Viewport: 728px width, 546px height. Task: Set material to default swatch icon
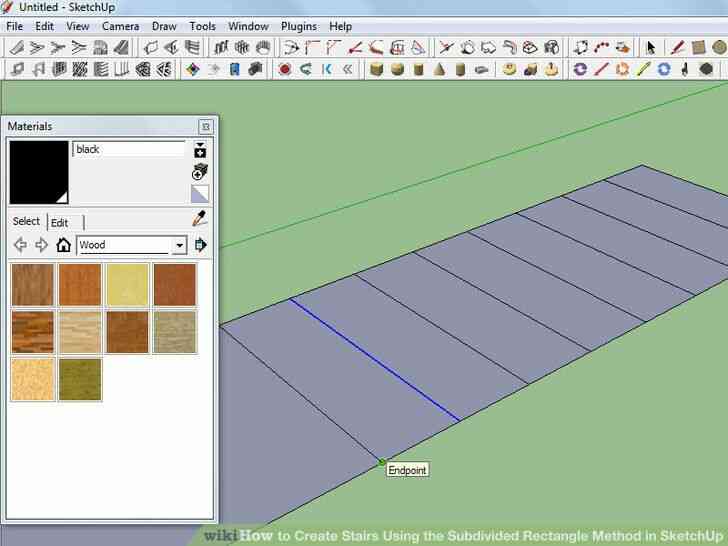(200, 194)
